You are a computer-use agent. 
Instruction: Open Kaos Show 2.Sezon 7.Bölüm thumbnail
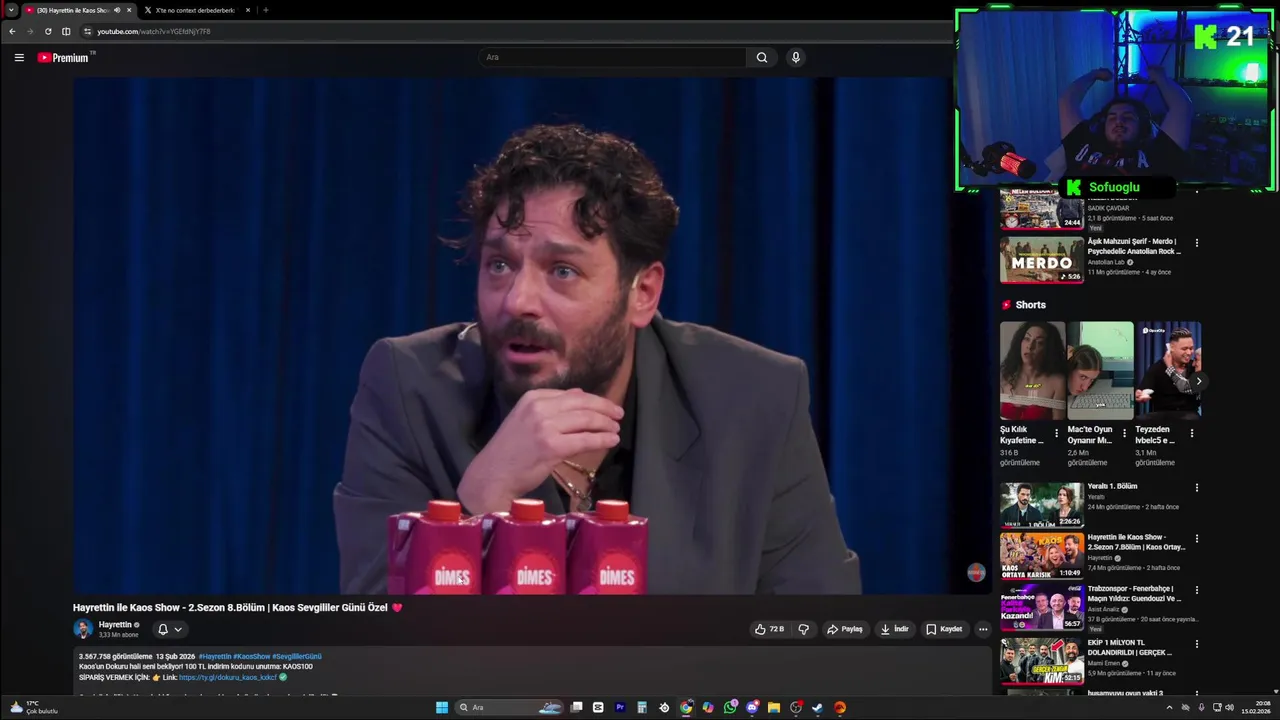click(x=1041, y=556)
